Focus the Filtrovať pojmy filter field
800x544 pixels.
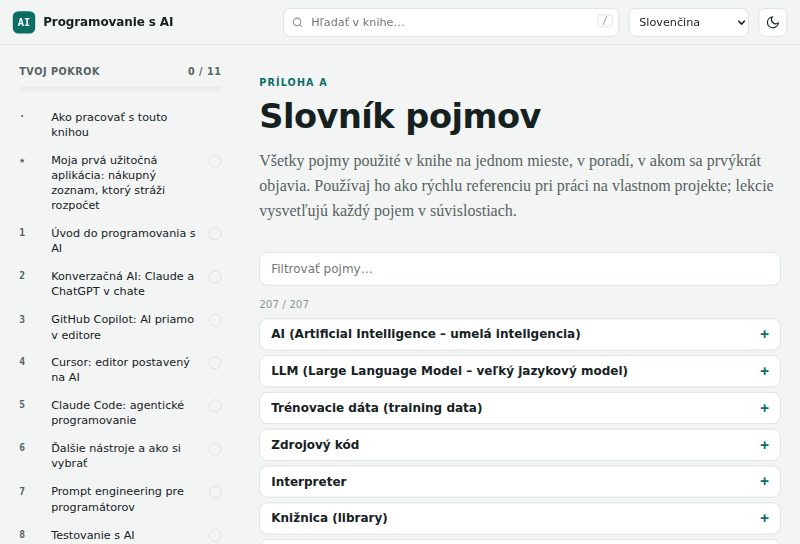[519, 269]
